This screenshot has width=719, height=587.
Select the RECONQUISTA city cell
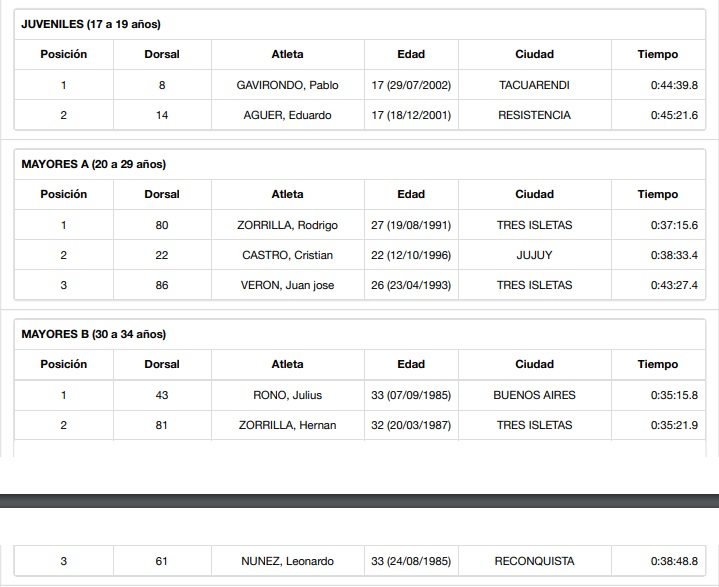(534, 561)
